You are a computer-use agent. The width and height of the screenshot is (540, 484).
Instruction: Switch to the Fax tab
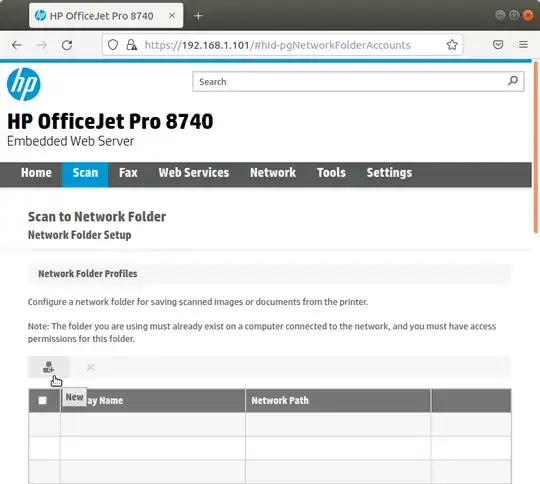[128, 173]
